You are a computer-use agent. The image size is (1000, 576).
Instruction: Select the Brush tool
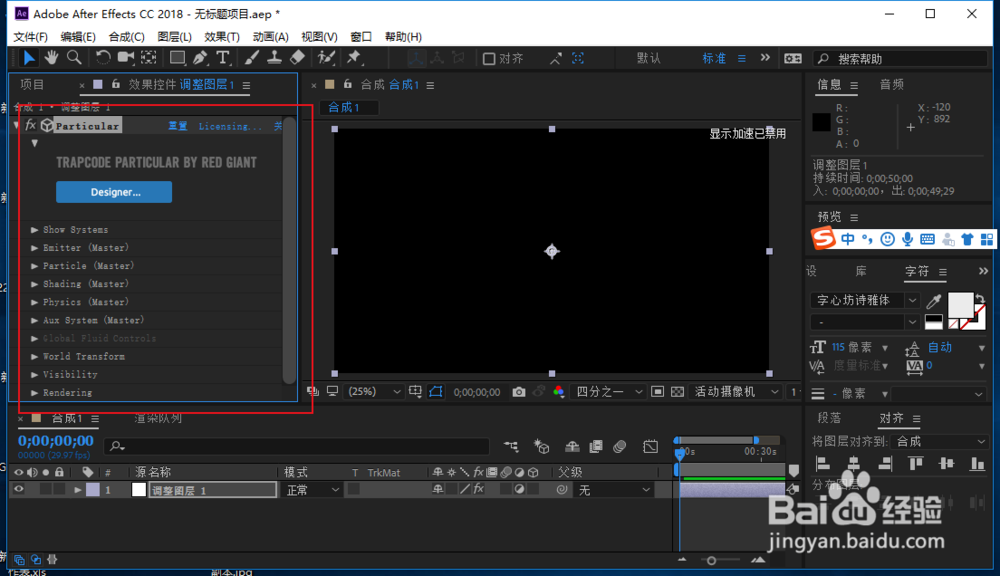point(251,58)
